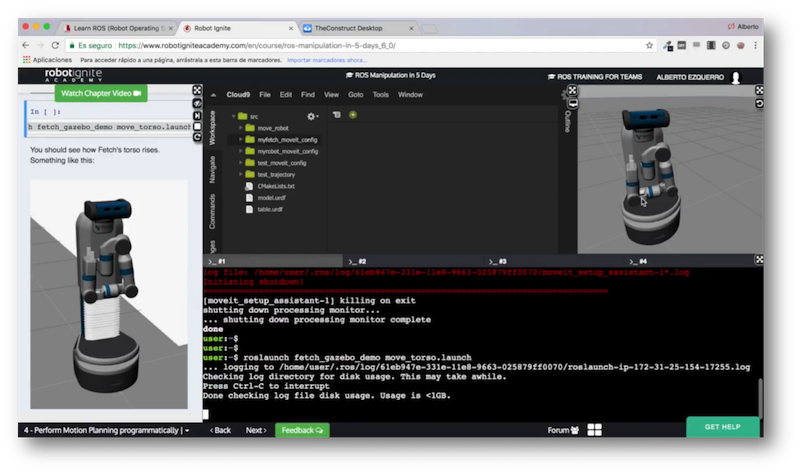Click the robotignite academy logo
The image size is (800, 474).
coord(73,76)
